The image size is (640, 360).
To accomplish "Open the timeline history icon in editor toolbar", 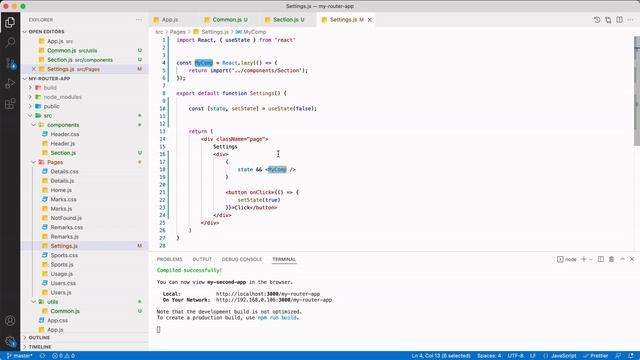I will pos(597,20).
